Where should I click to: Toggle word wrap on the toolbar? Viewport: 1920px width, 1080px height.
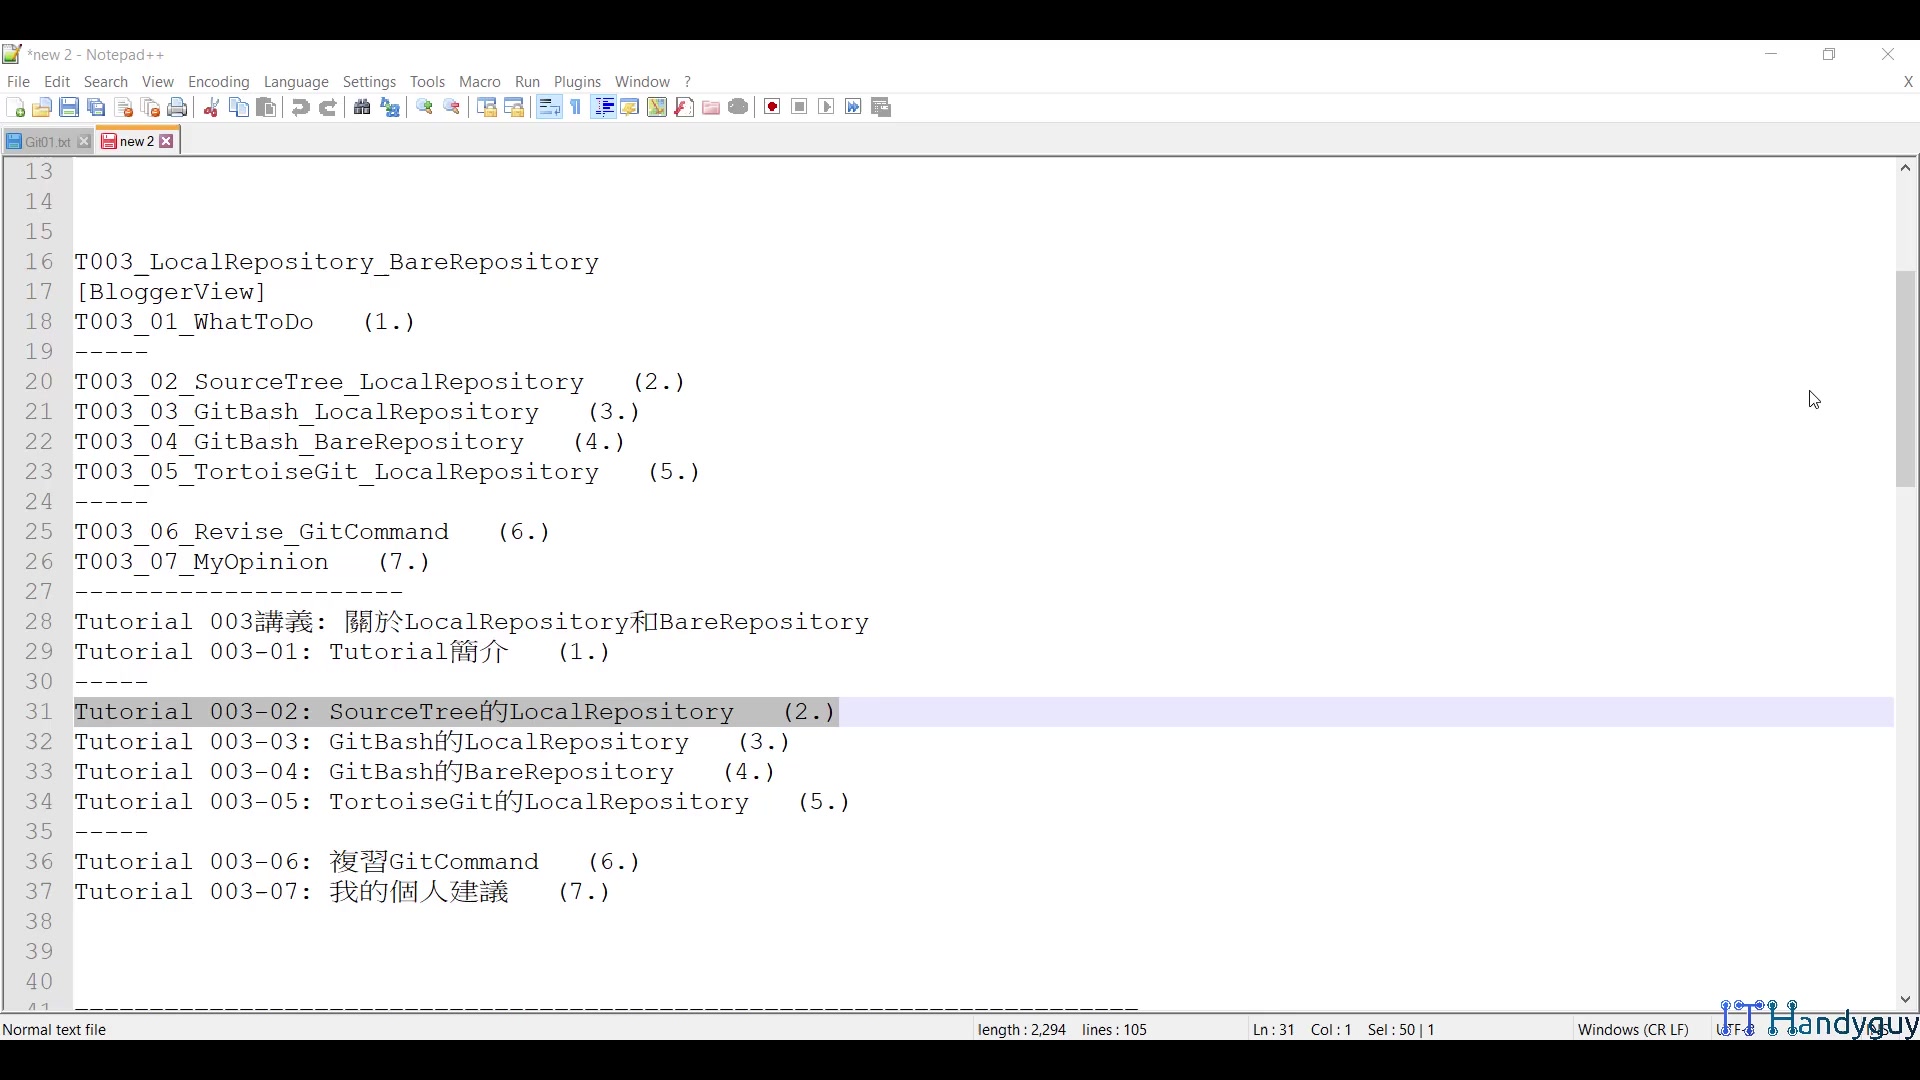(548, 107)
